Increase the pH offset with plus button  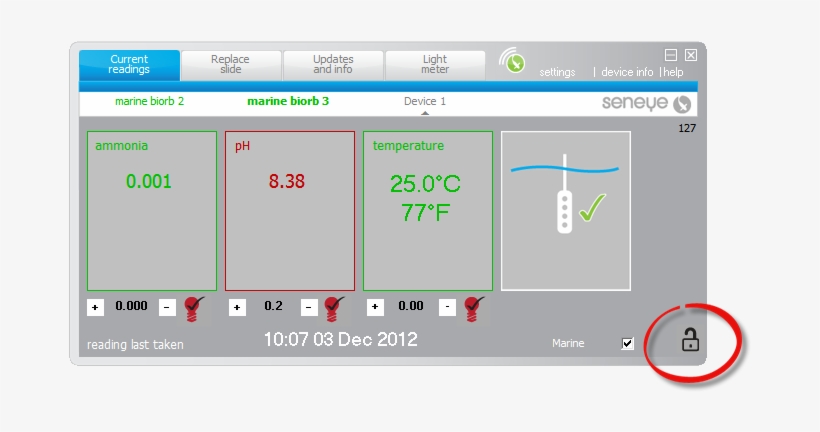click(x=237, y=307)
